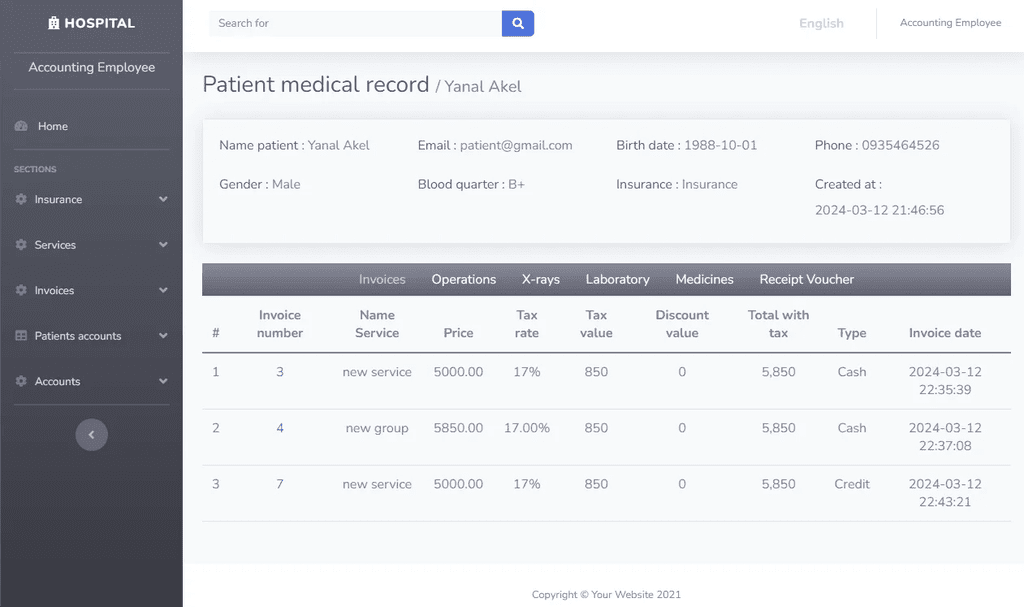The height and width of the screenshot is (607, 1024).
Task: Click the 'Discount value' column header
Action: coord(682,324)
